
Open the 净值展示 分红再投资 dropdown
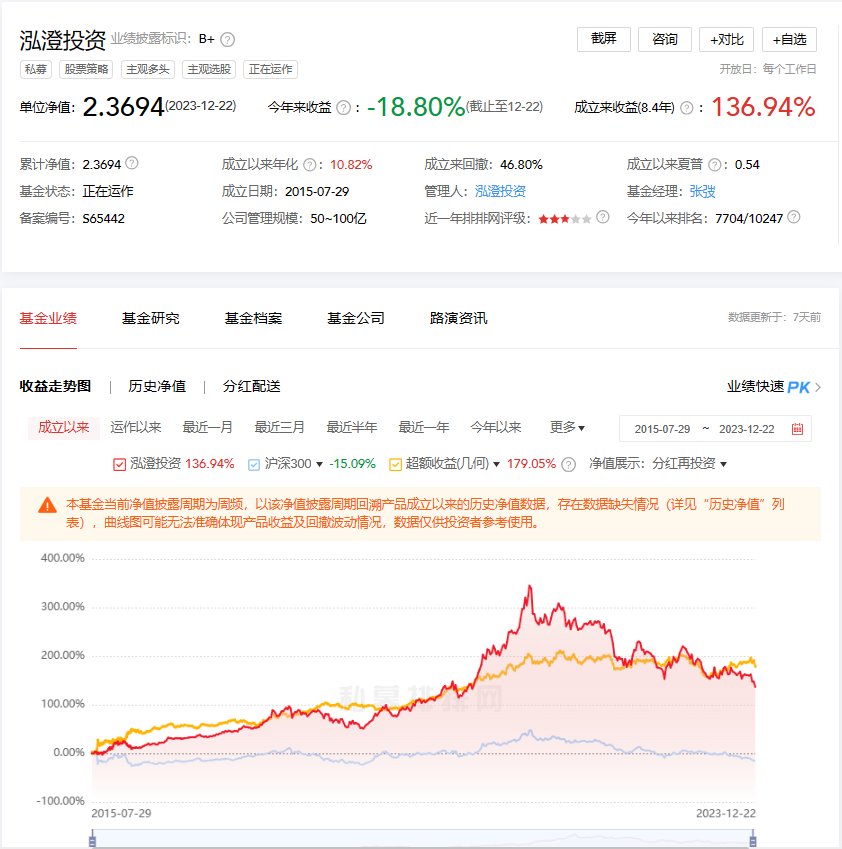coord(689,464)
